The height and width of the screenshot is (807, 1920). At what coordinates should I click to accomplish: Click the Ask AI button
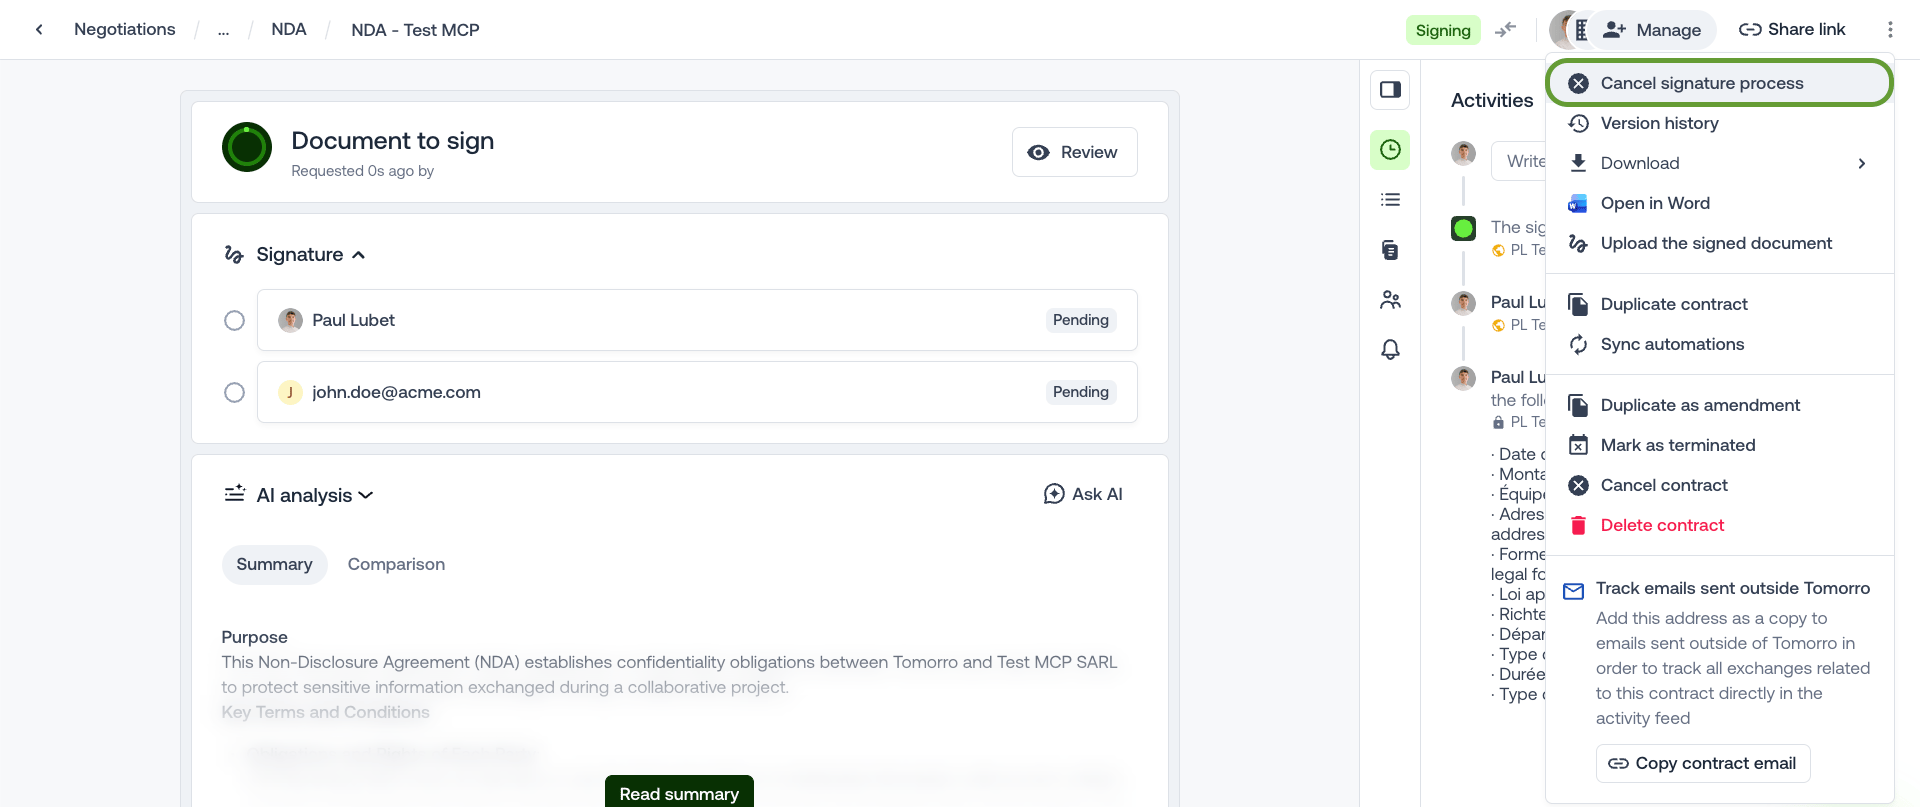pyautogui.click(x=1083, y=494)
